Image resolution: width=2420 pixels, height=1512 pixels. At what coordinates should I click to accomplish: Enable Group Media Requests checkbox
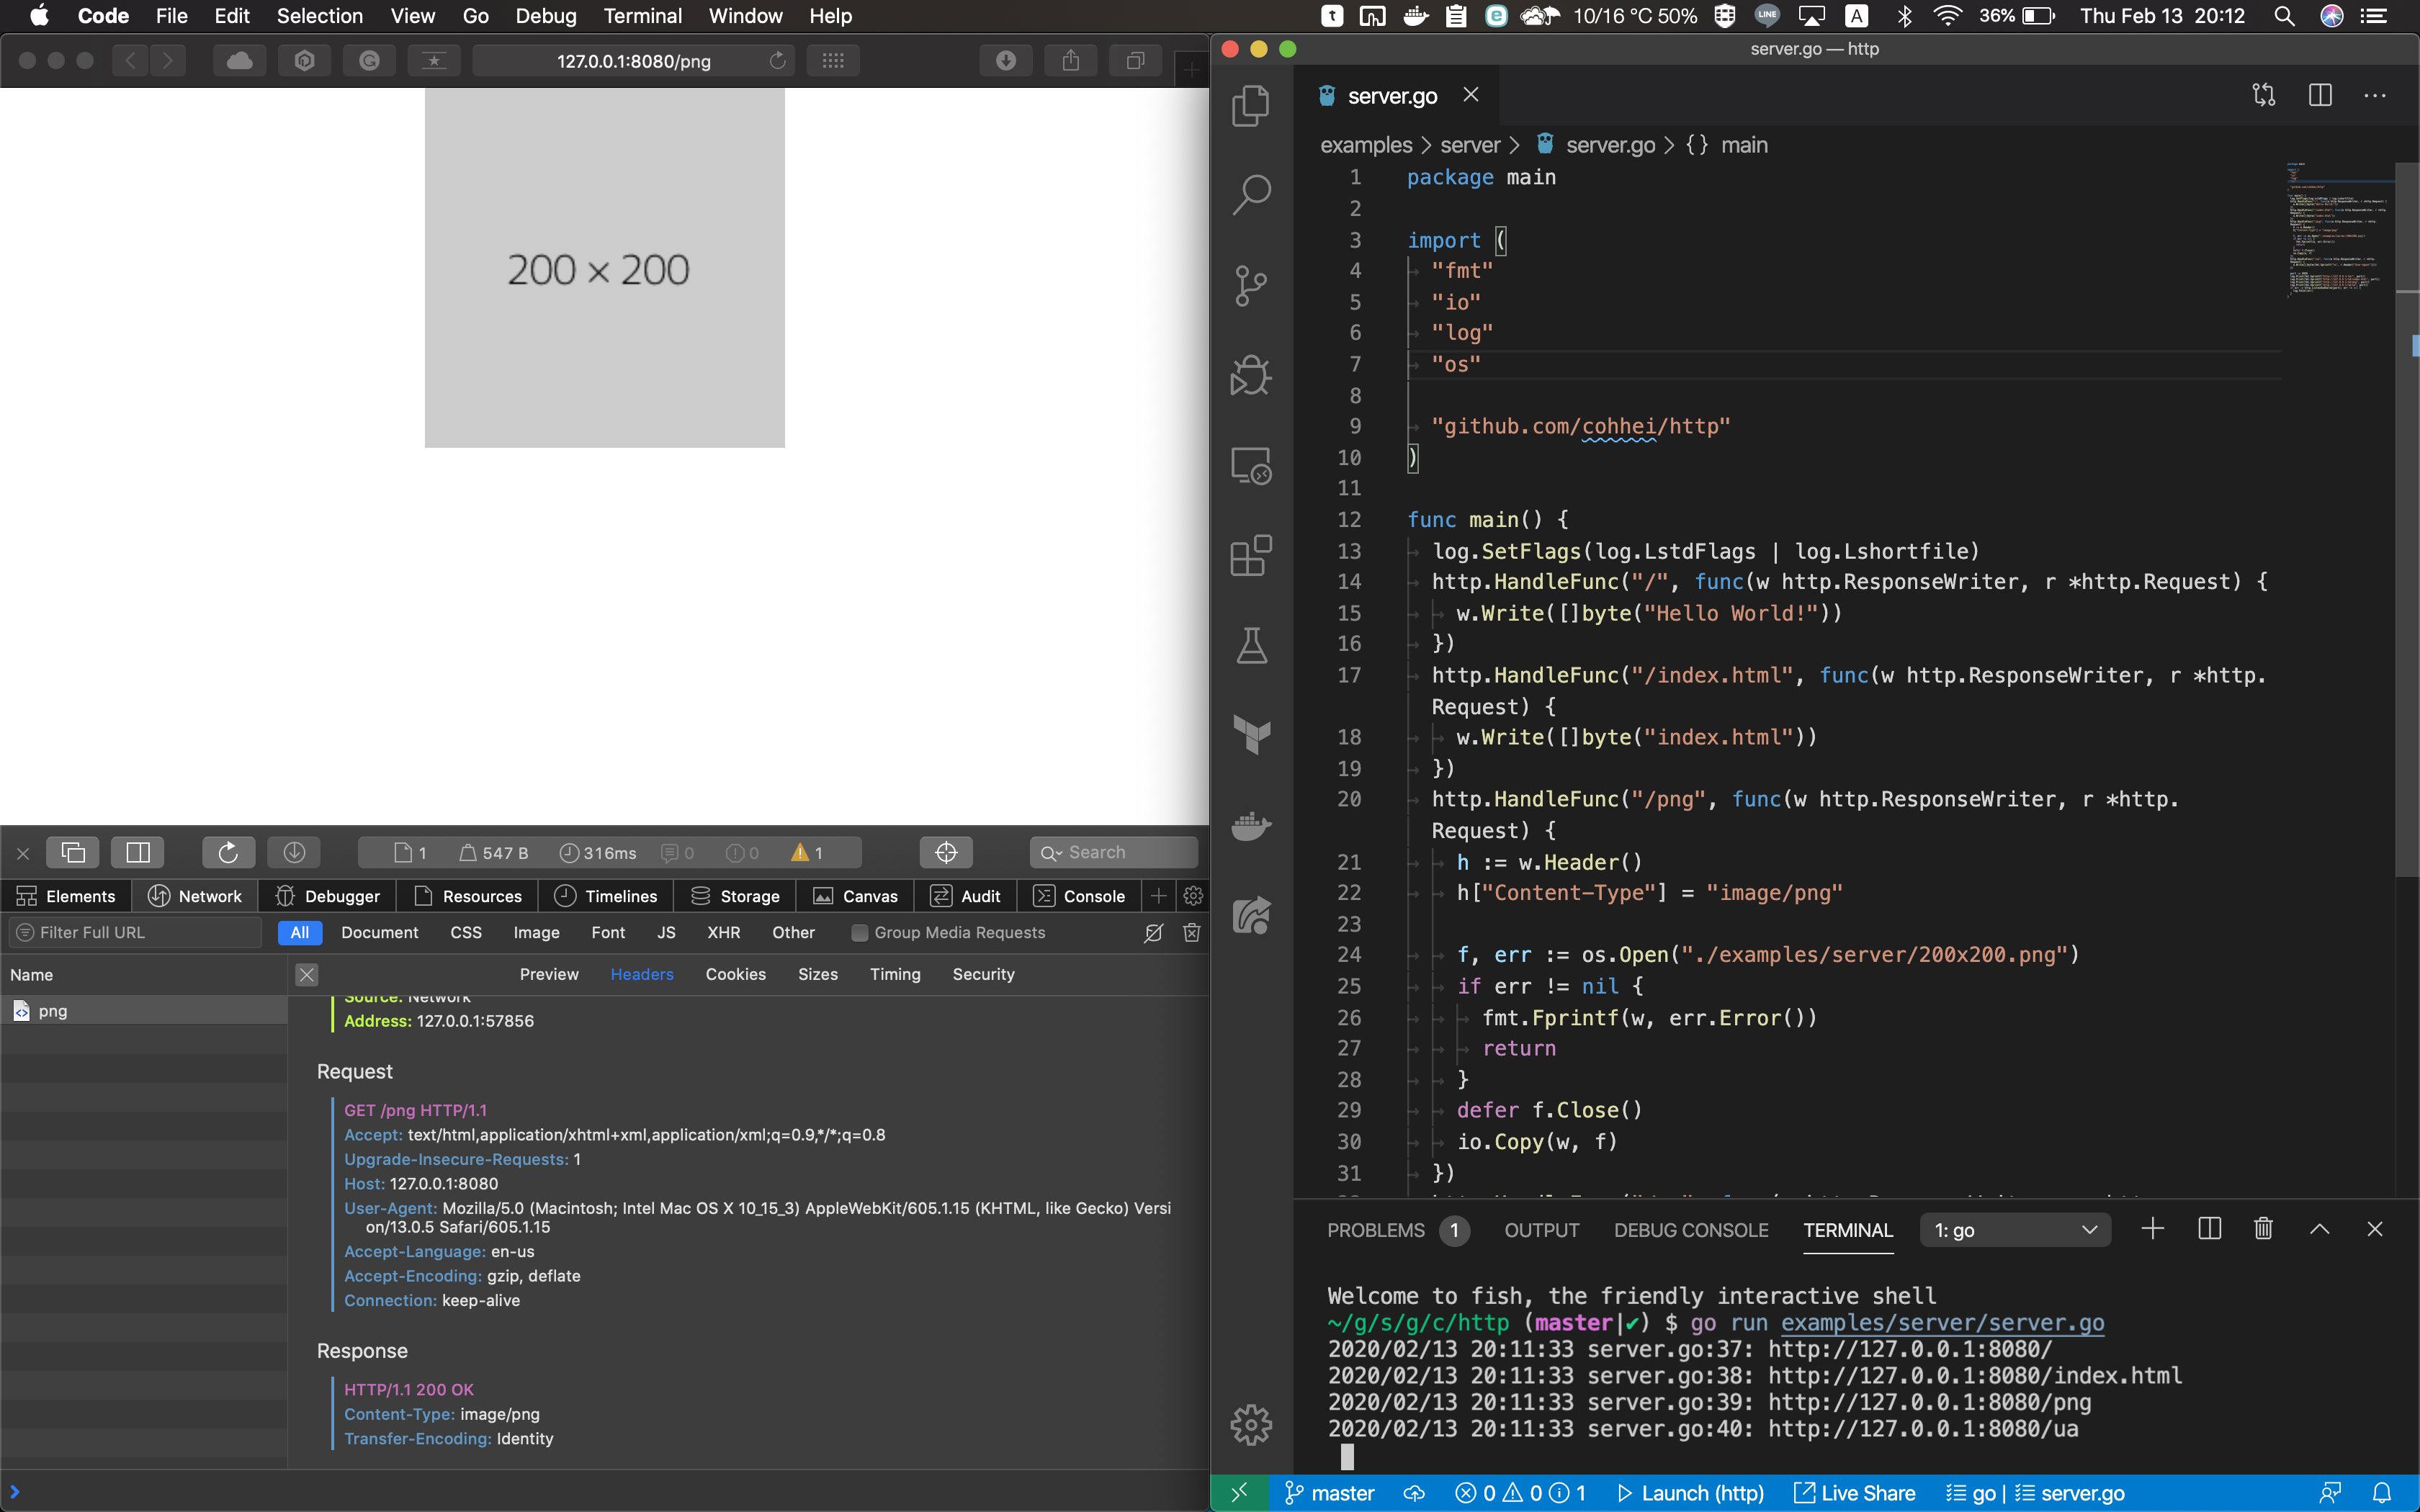pos(859,932)
